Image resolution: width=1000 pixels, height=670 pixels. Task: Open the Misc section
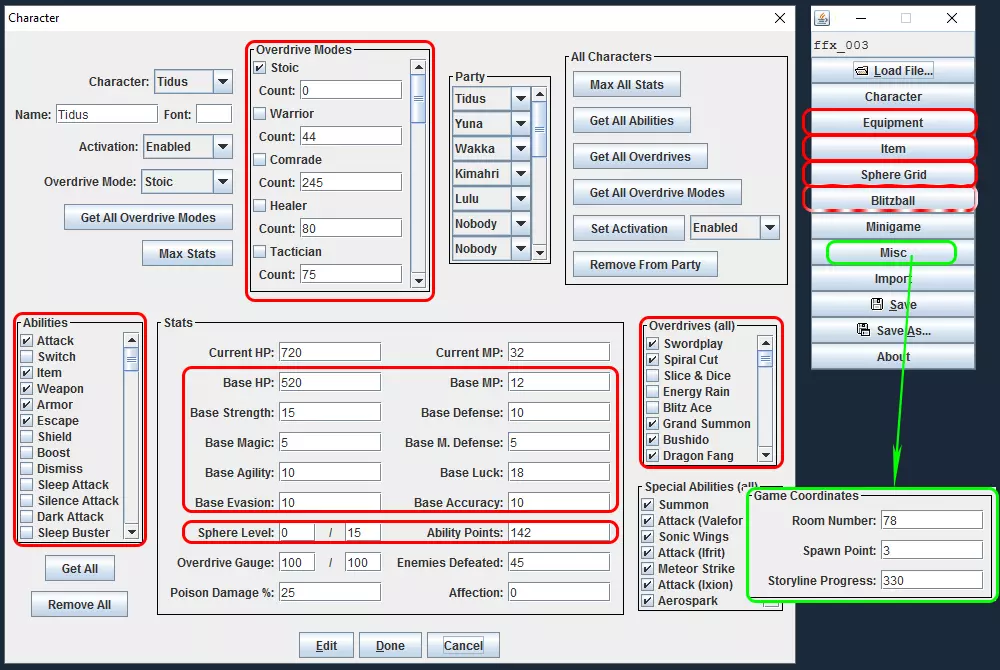pyautogui.click(x=893, y=252)
